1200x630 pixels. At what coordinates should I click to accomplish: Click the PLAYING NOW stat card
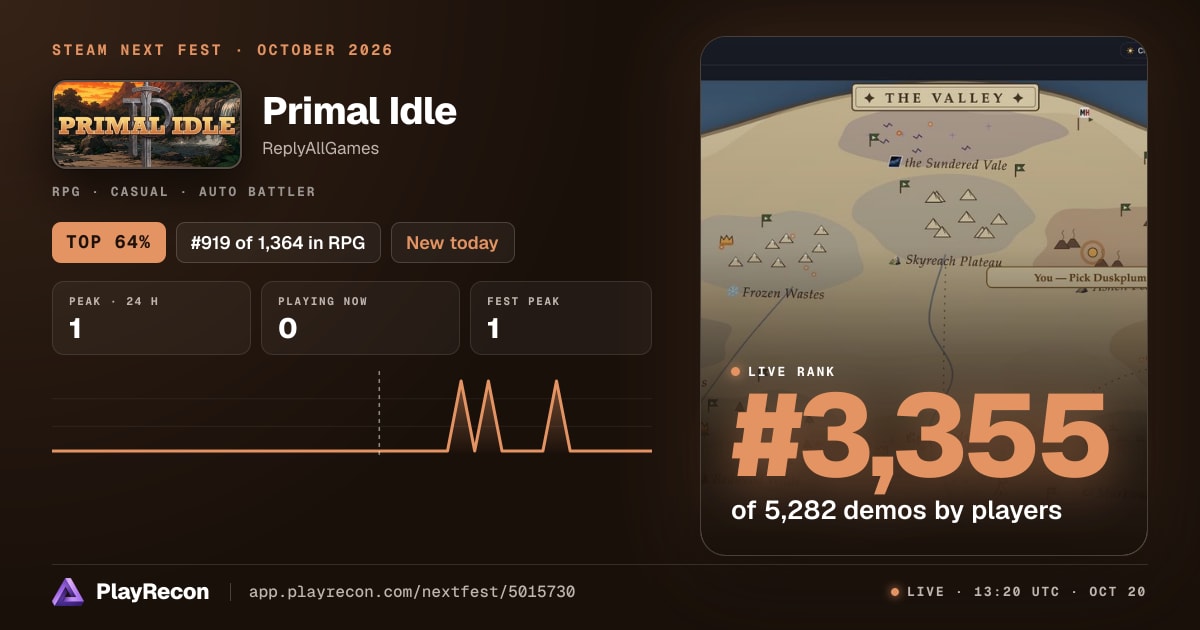(x=360, y=318)
